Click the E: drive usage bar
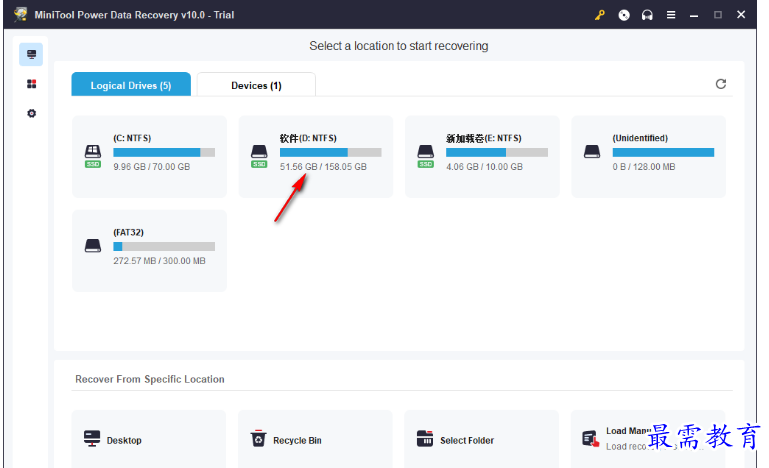This screenshot has height=468, width=769. (x=497, y=153)
